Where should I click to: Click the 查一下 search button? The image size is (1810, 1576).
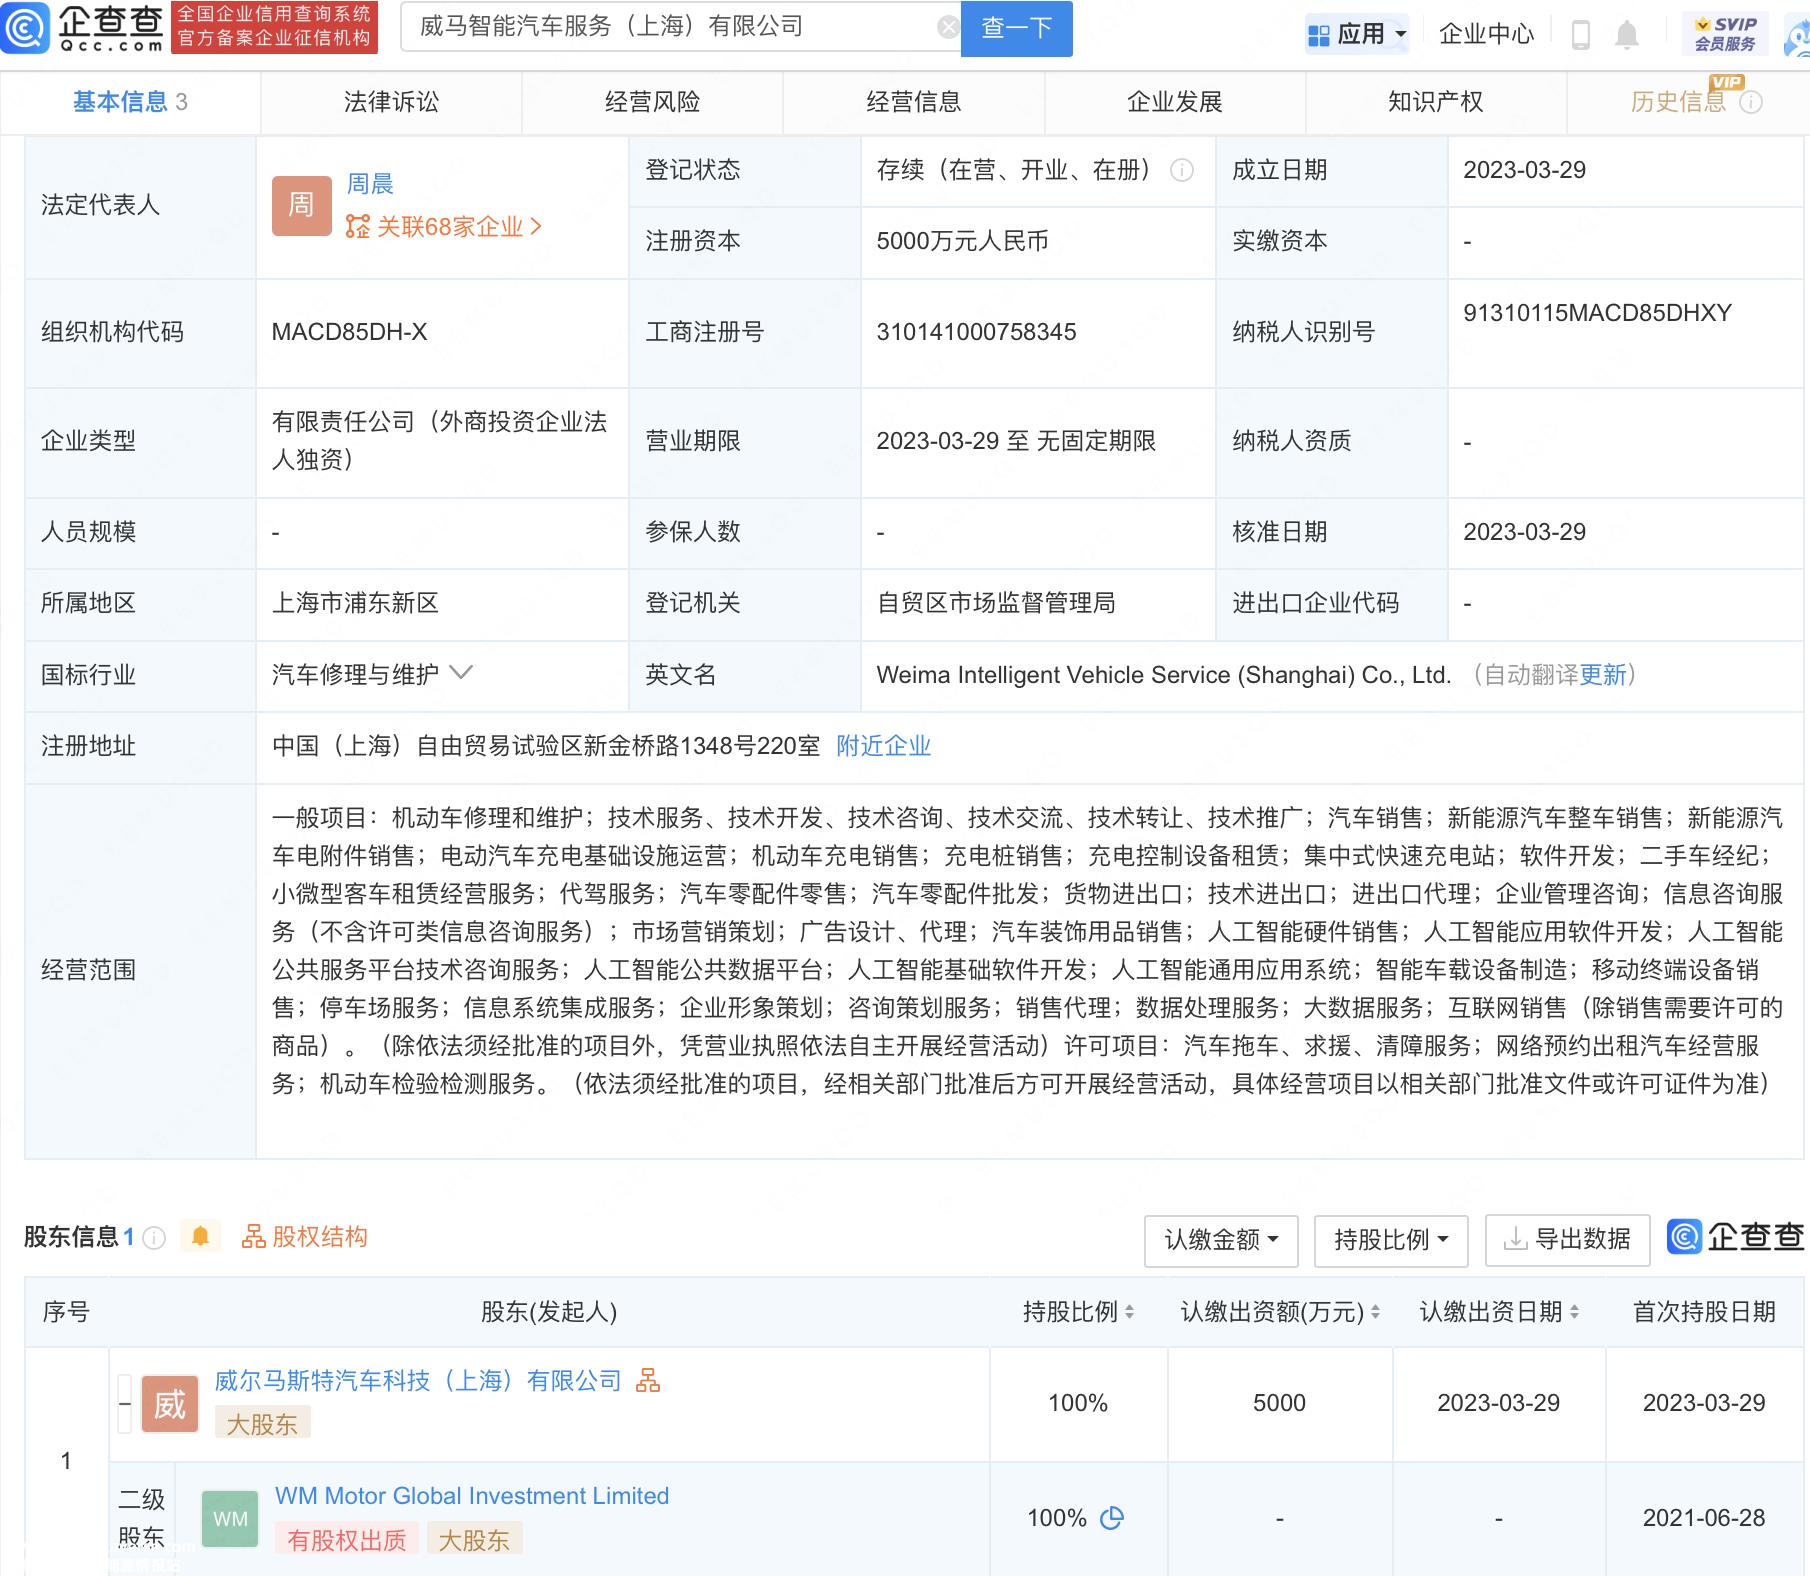click(x=1016, y=28)
